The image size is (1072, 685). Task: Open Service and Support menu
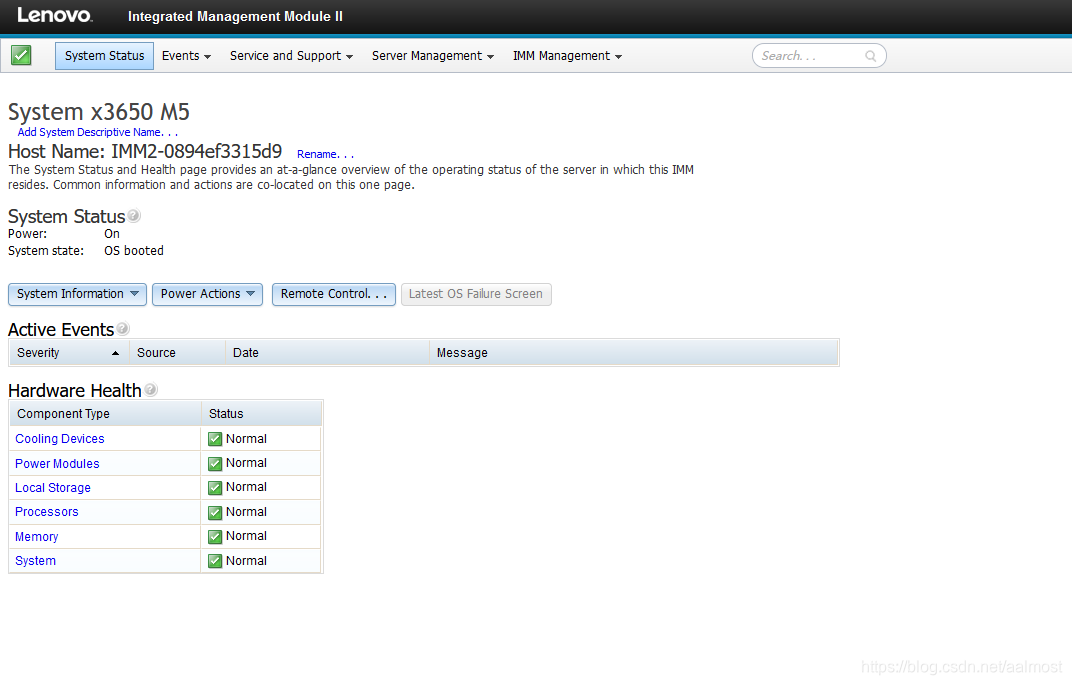click(291, 56)
